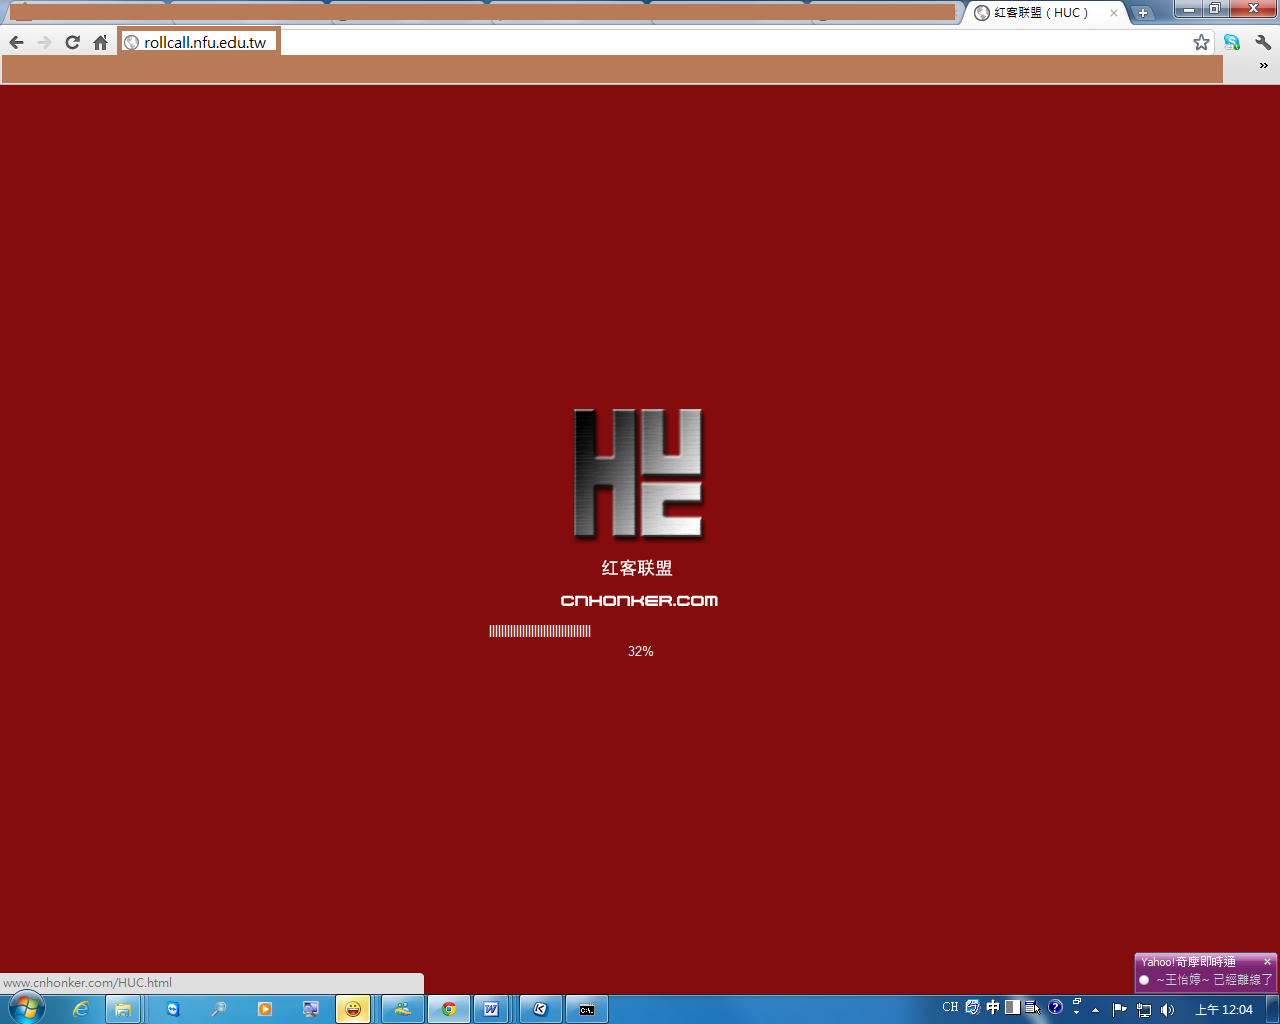Click the HUC metallic logo
The image size is (1280, 1024).
[638, 474]
